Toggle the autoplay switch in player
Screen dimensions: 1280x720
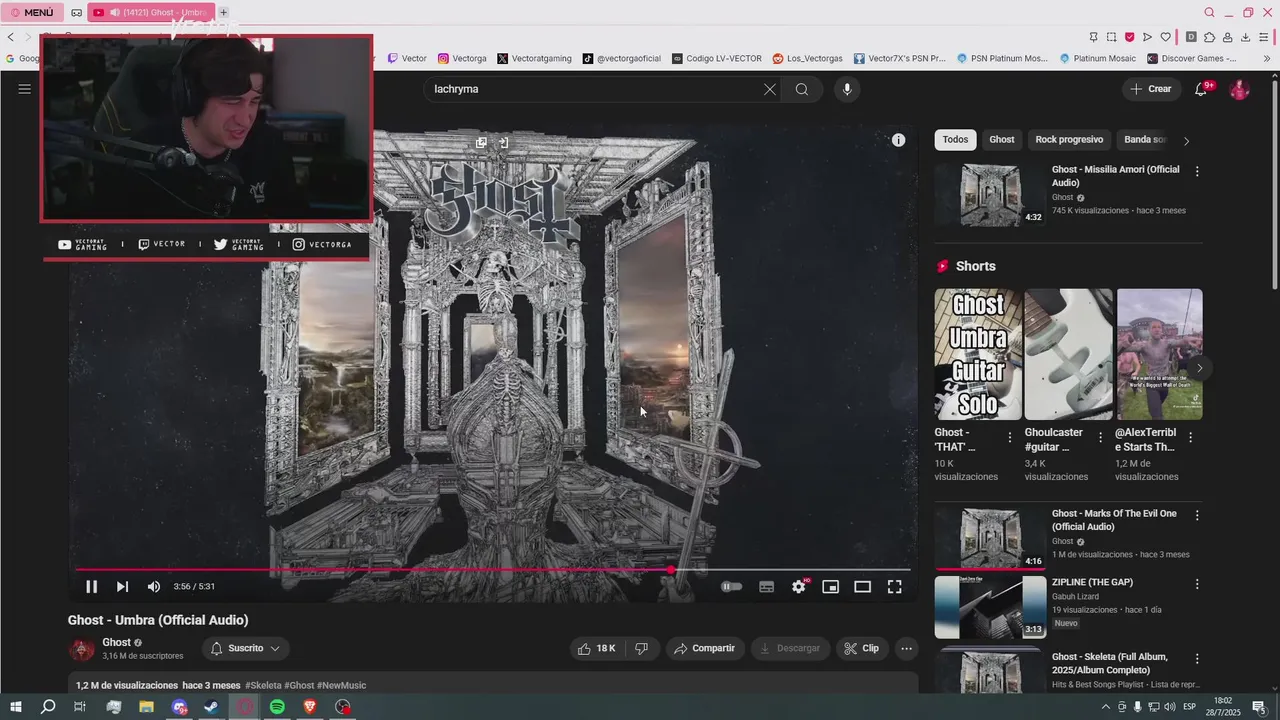732,587
